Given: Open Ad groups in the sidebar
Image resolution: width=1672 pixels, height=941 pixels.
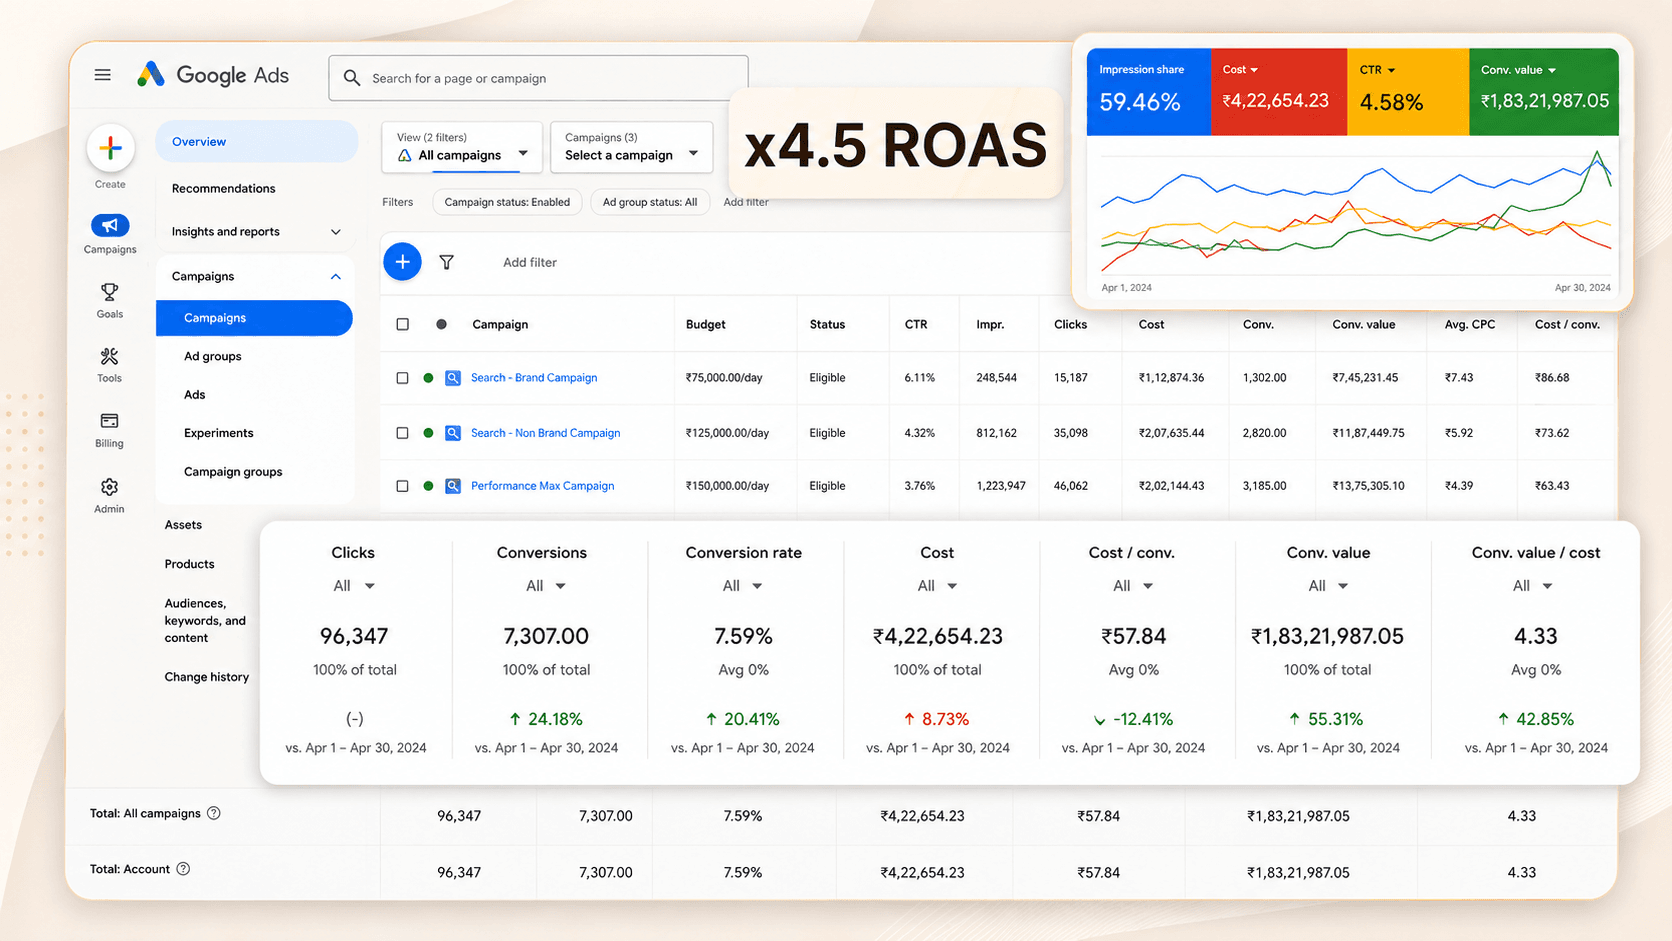Looking at the screenshot, I should [212, 357].
